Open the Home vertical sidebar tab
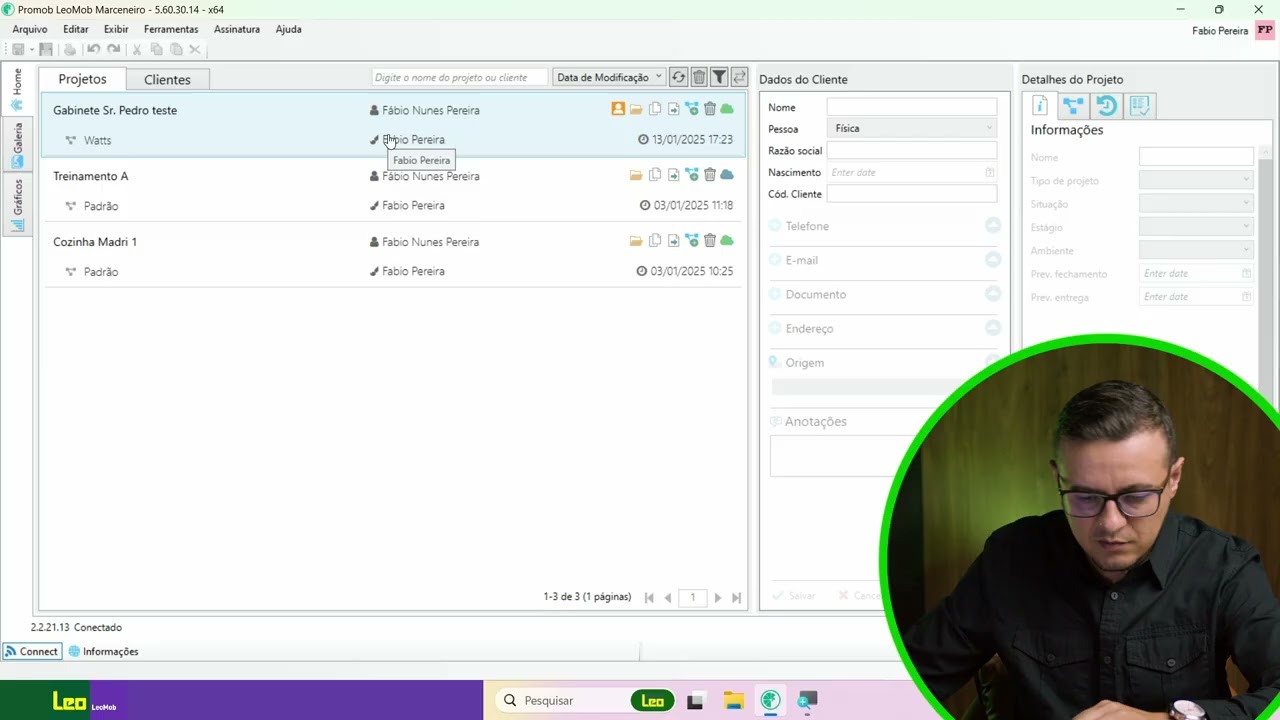Screen dimensions: 1280x720 click(17, 88)
